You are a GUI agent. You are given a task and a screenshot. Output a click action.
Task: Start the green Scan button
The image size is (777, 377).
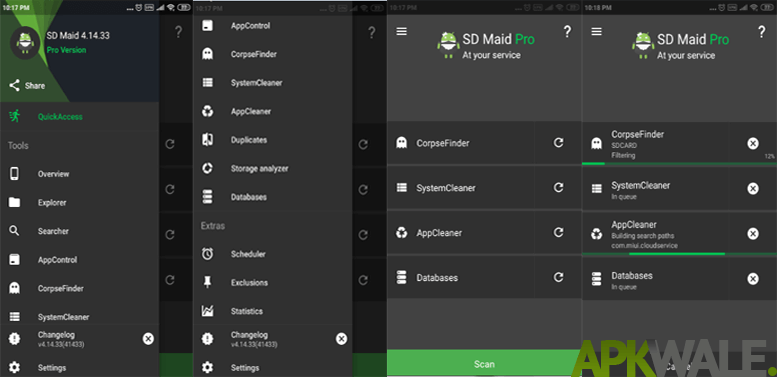[x=484, y=363]
